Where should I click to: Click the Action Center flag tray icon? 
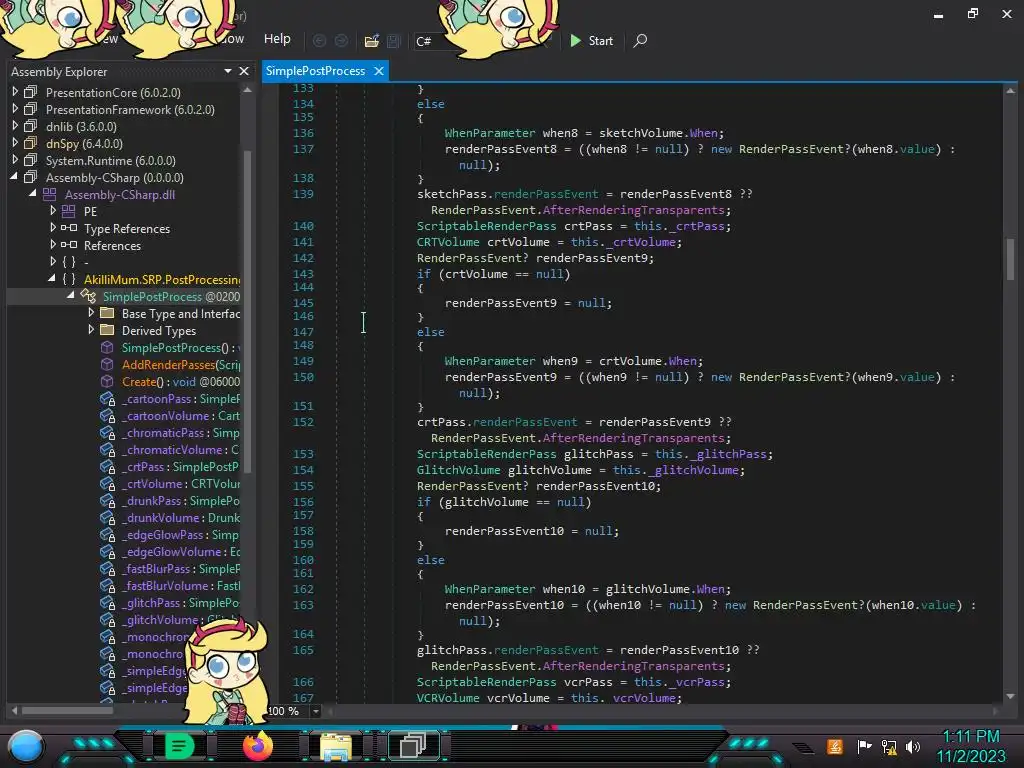[x=865, y=746]
